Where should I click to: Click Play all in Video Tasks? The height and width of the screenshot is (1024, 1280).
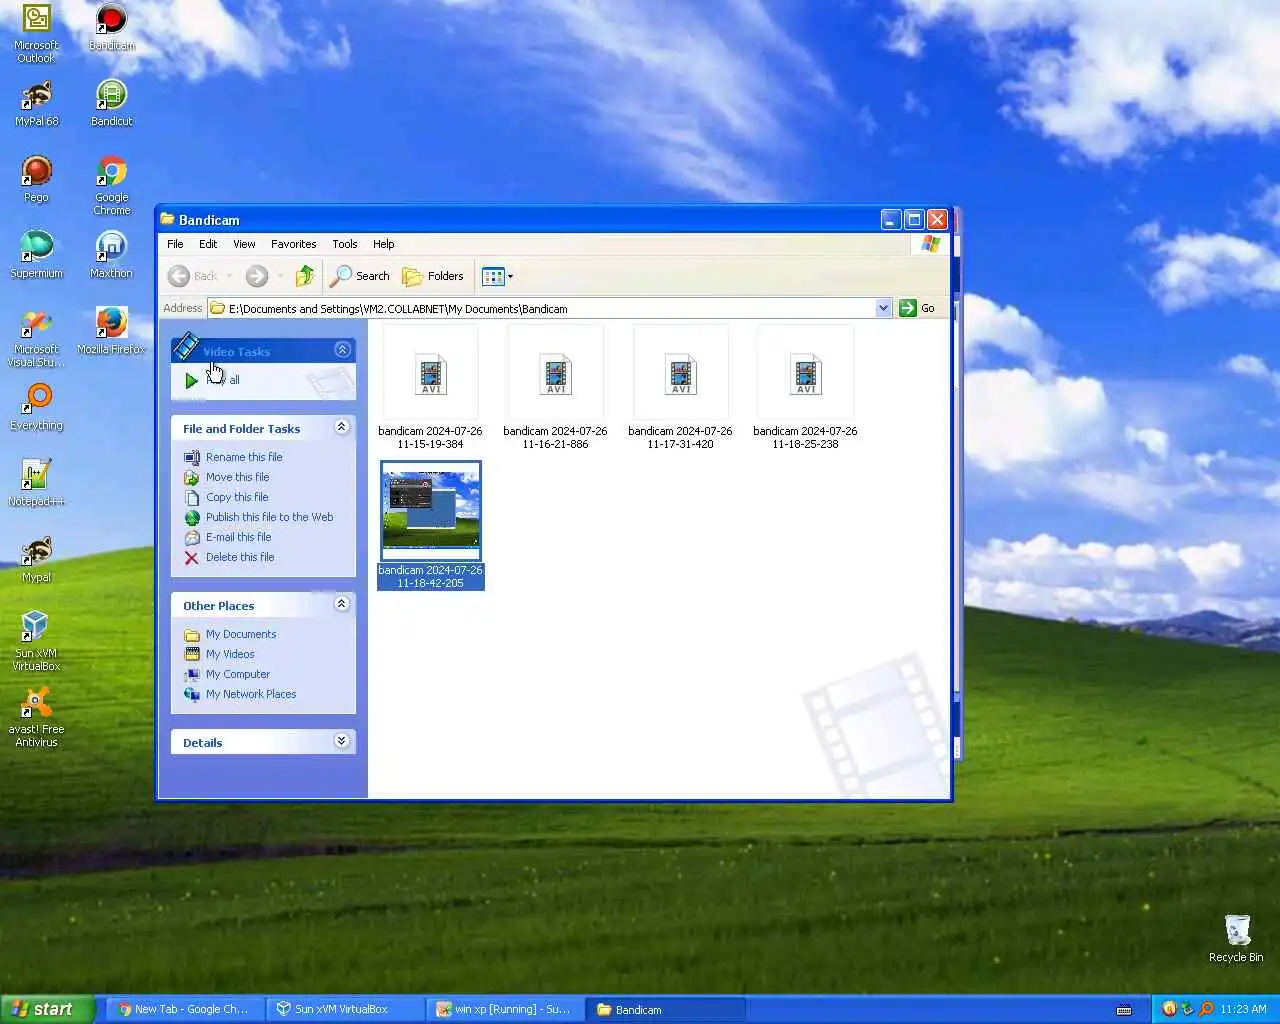212,380
